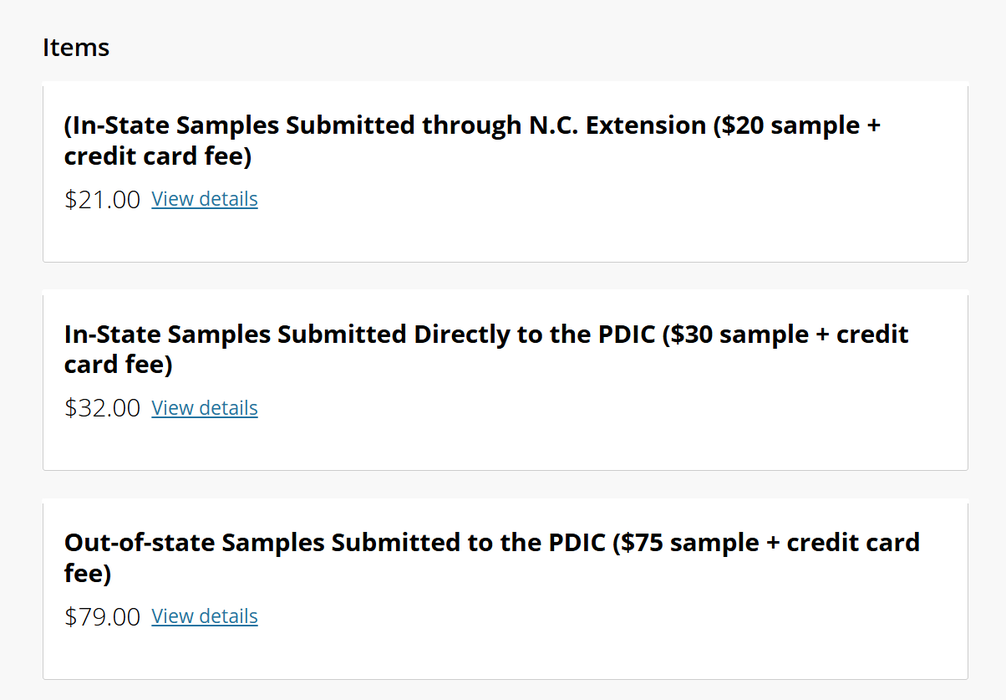Click the Items heading

pos(76,47)
